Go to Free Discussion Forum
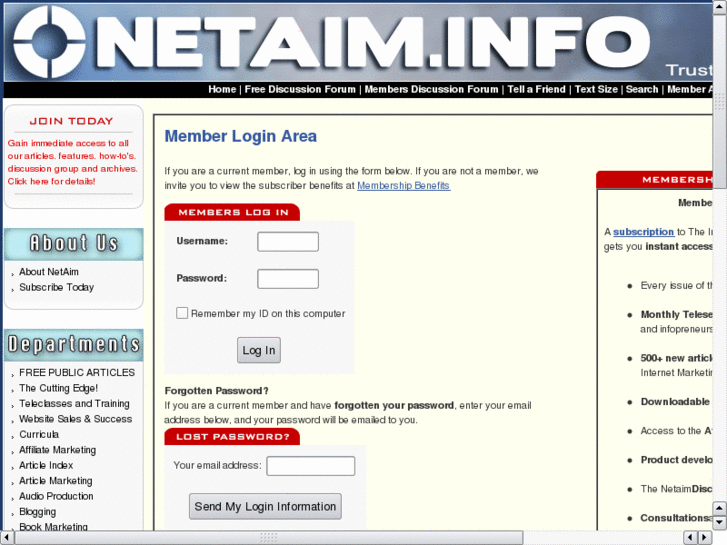727x545 pixels. [300, 90]
